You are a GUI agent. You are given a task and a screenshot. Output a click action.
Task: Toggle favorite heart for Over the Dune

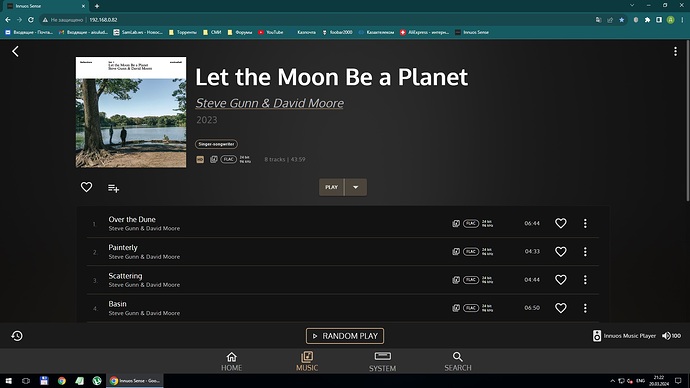click(560, 223)
